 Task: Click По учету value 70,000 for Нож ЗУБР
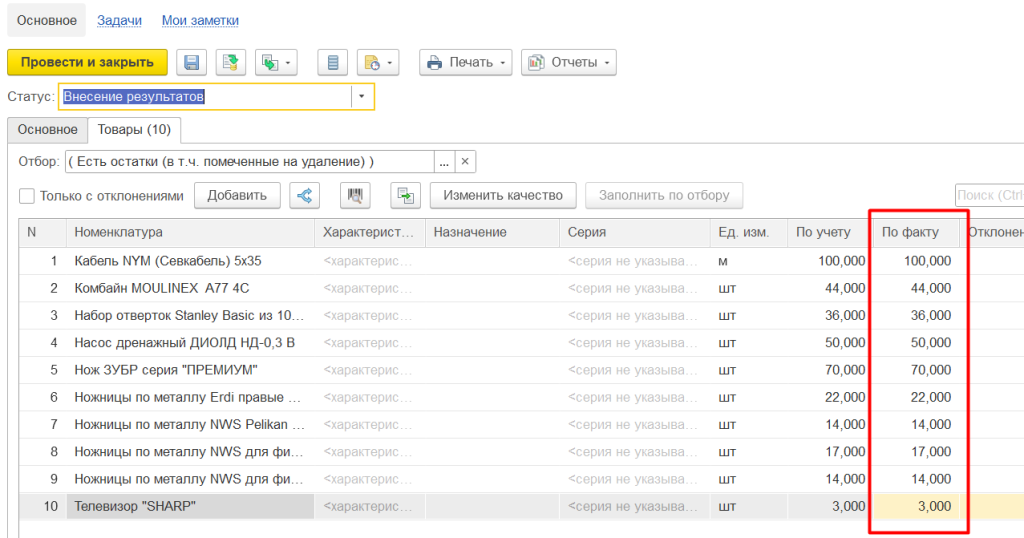[845, 370]
